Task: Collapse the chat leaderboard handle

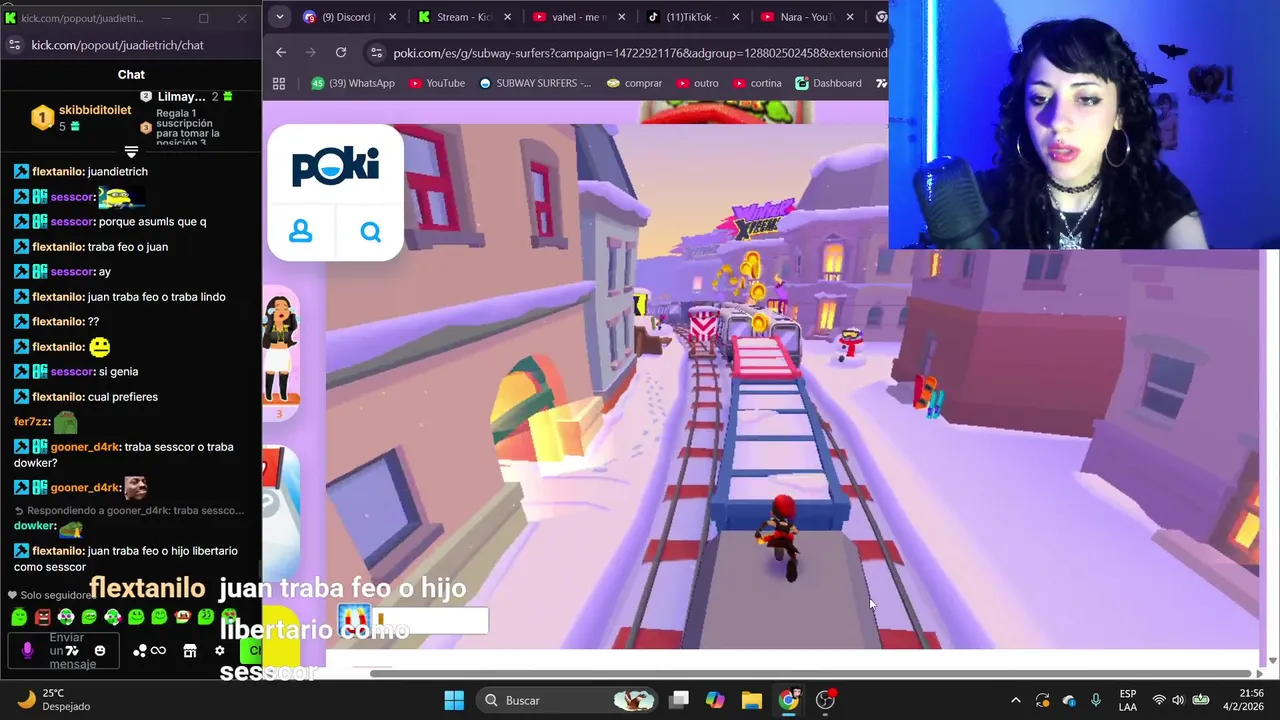Action: pyautogui.click(x=131, y=151)
